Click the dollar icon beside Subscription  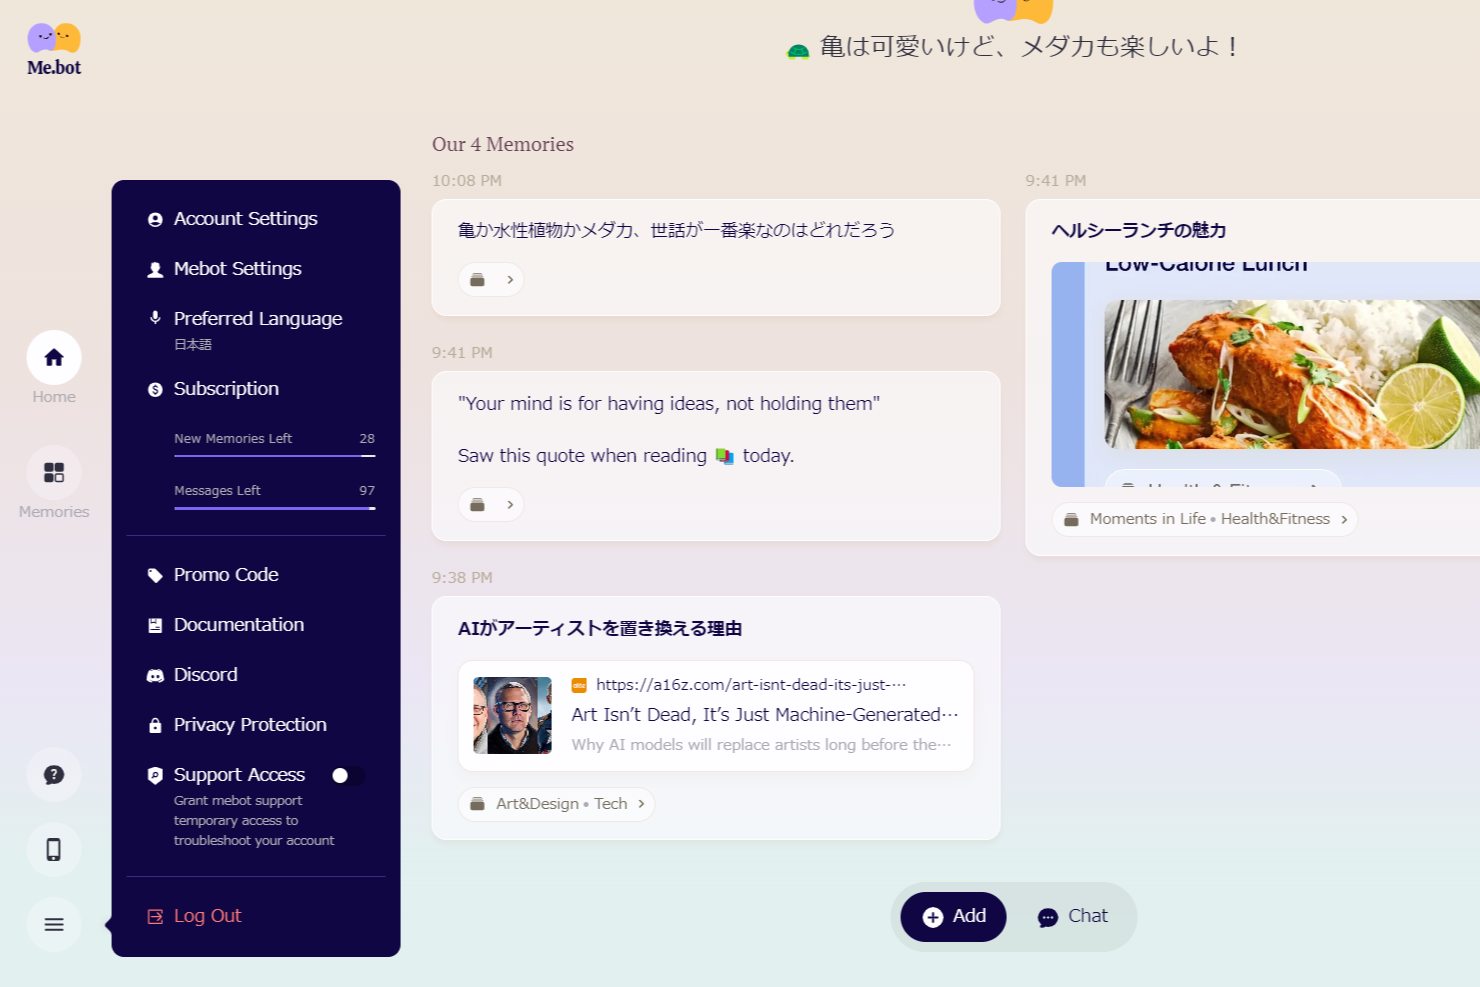click(155, 389)
